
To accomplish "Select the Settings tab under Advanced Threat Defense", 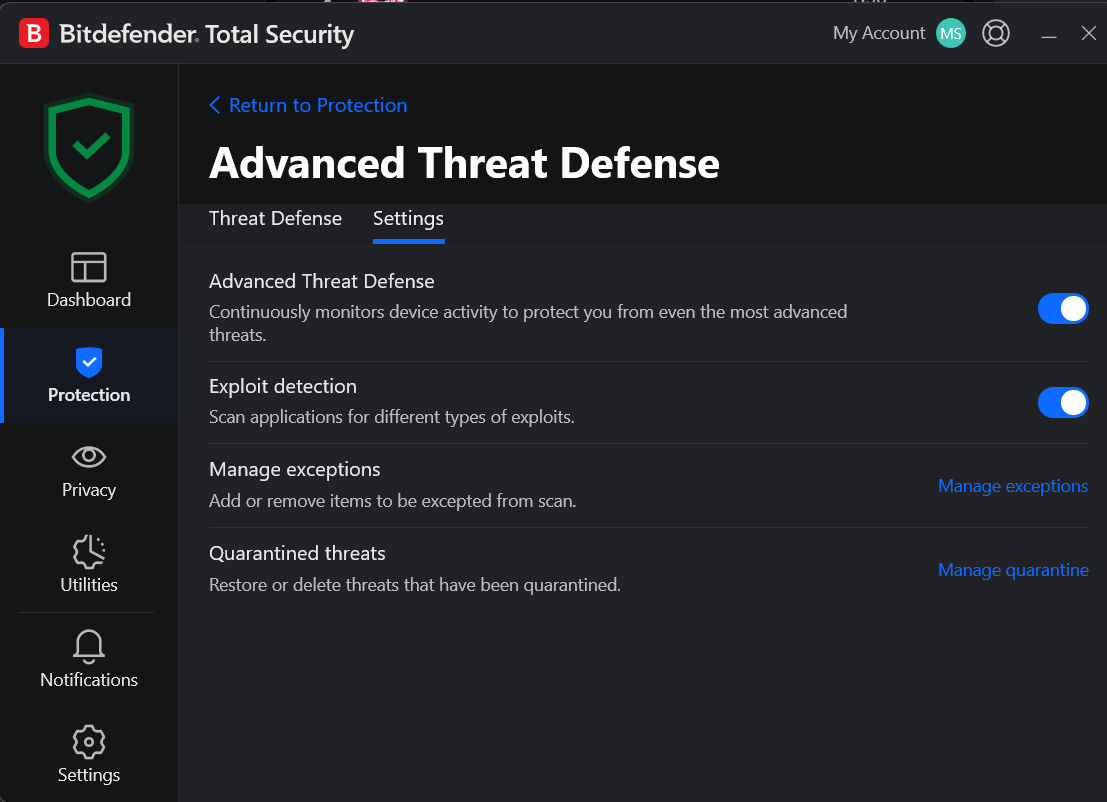I will point(408,219).
